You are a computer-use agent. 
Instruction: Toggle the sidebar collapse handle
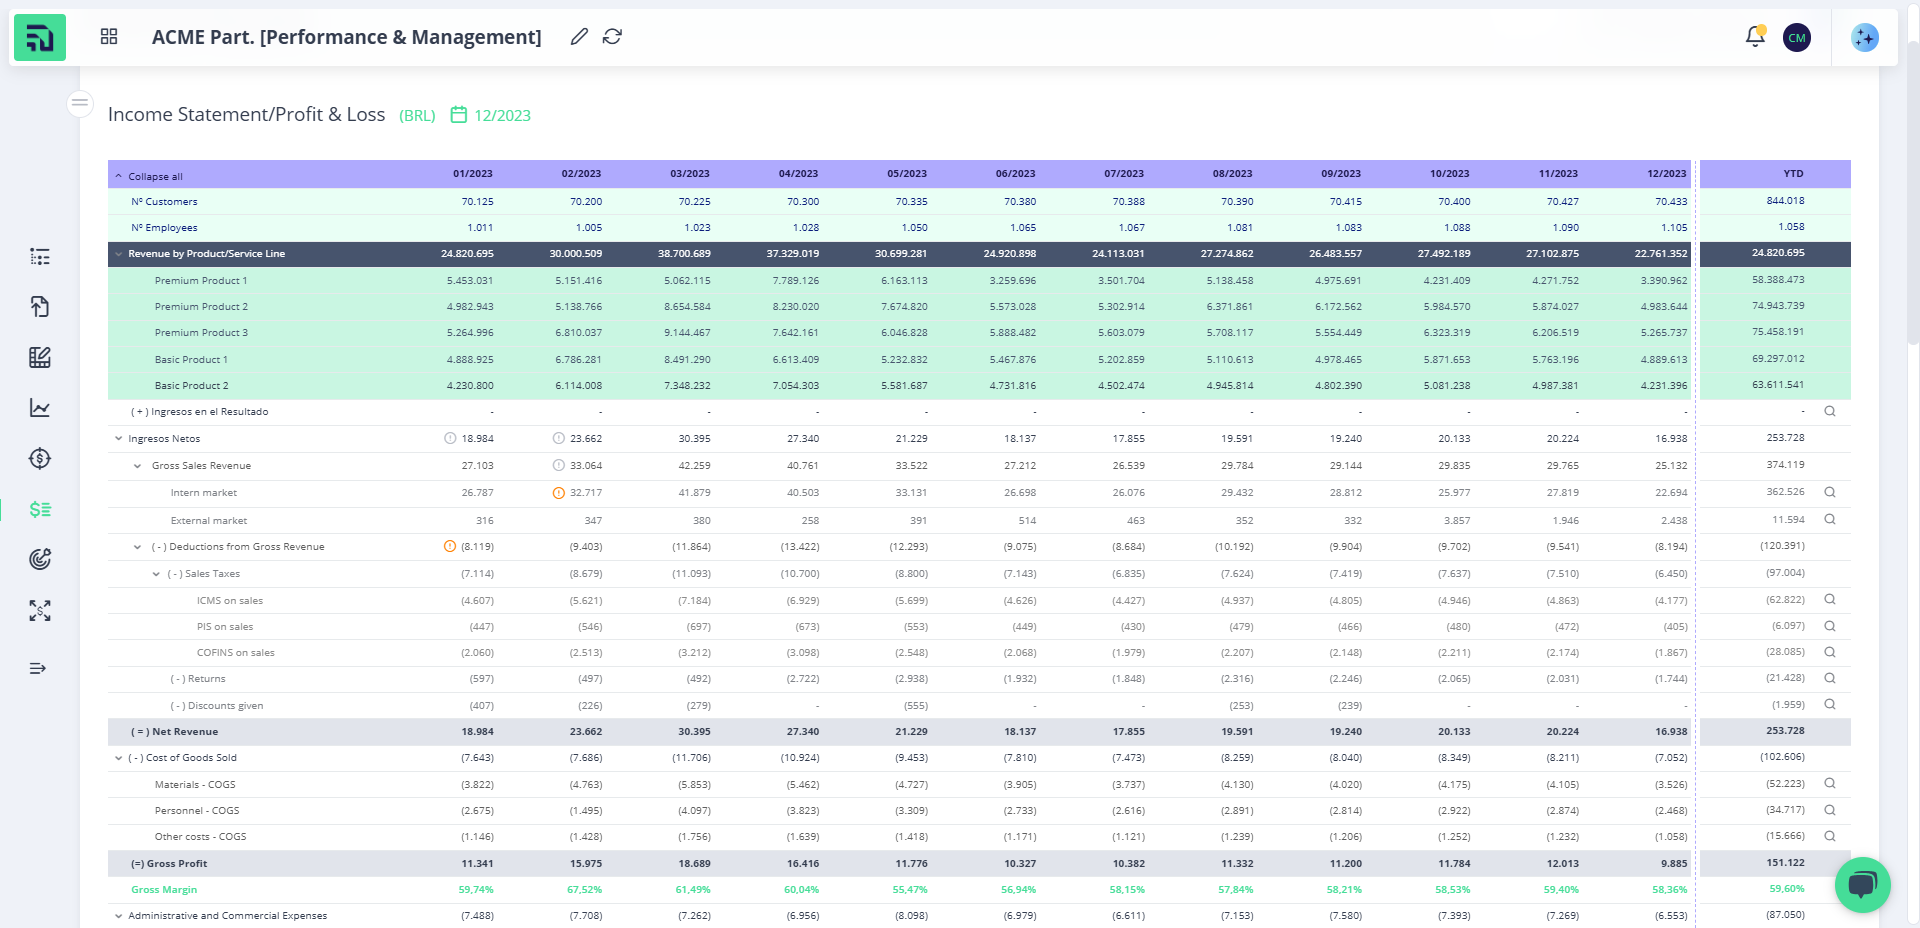click(x=80, y=102)
